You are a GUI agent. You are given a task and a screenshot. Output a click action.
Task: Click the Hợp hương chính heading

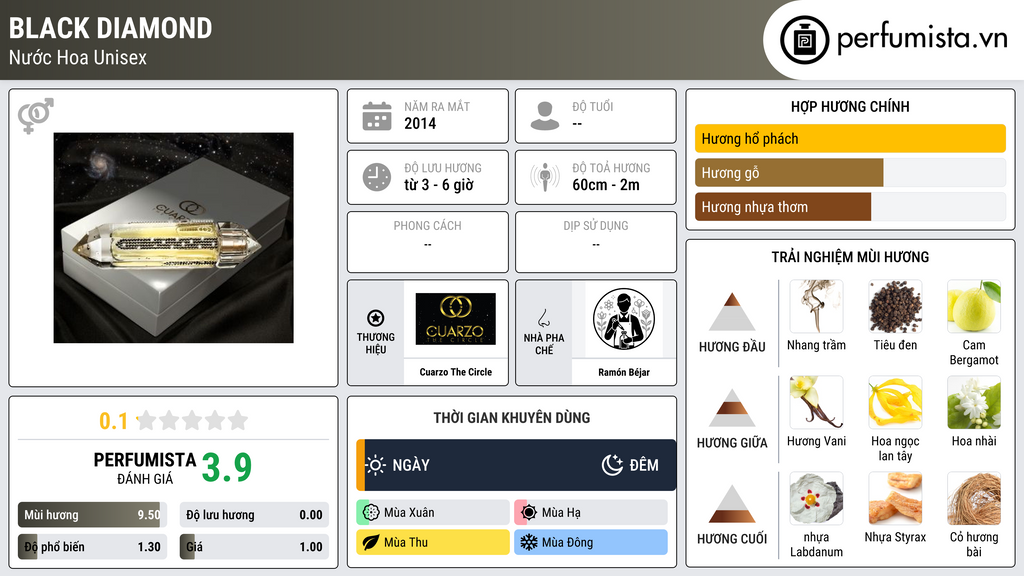tap(850, 106)
